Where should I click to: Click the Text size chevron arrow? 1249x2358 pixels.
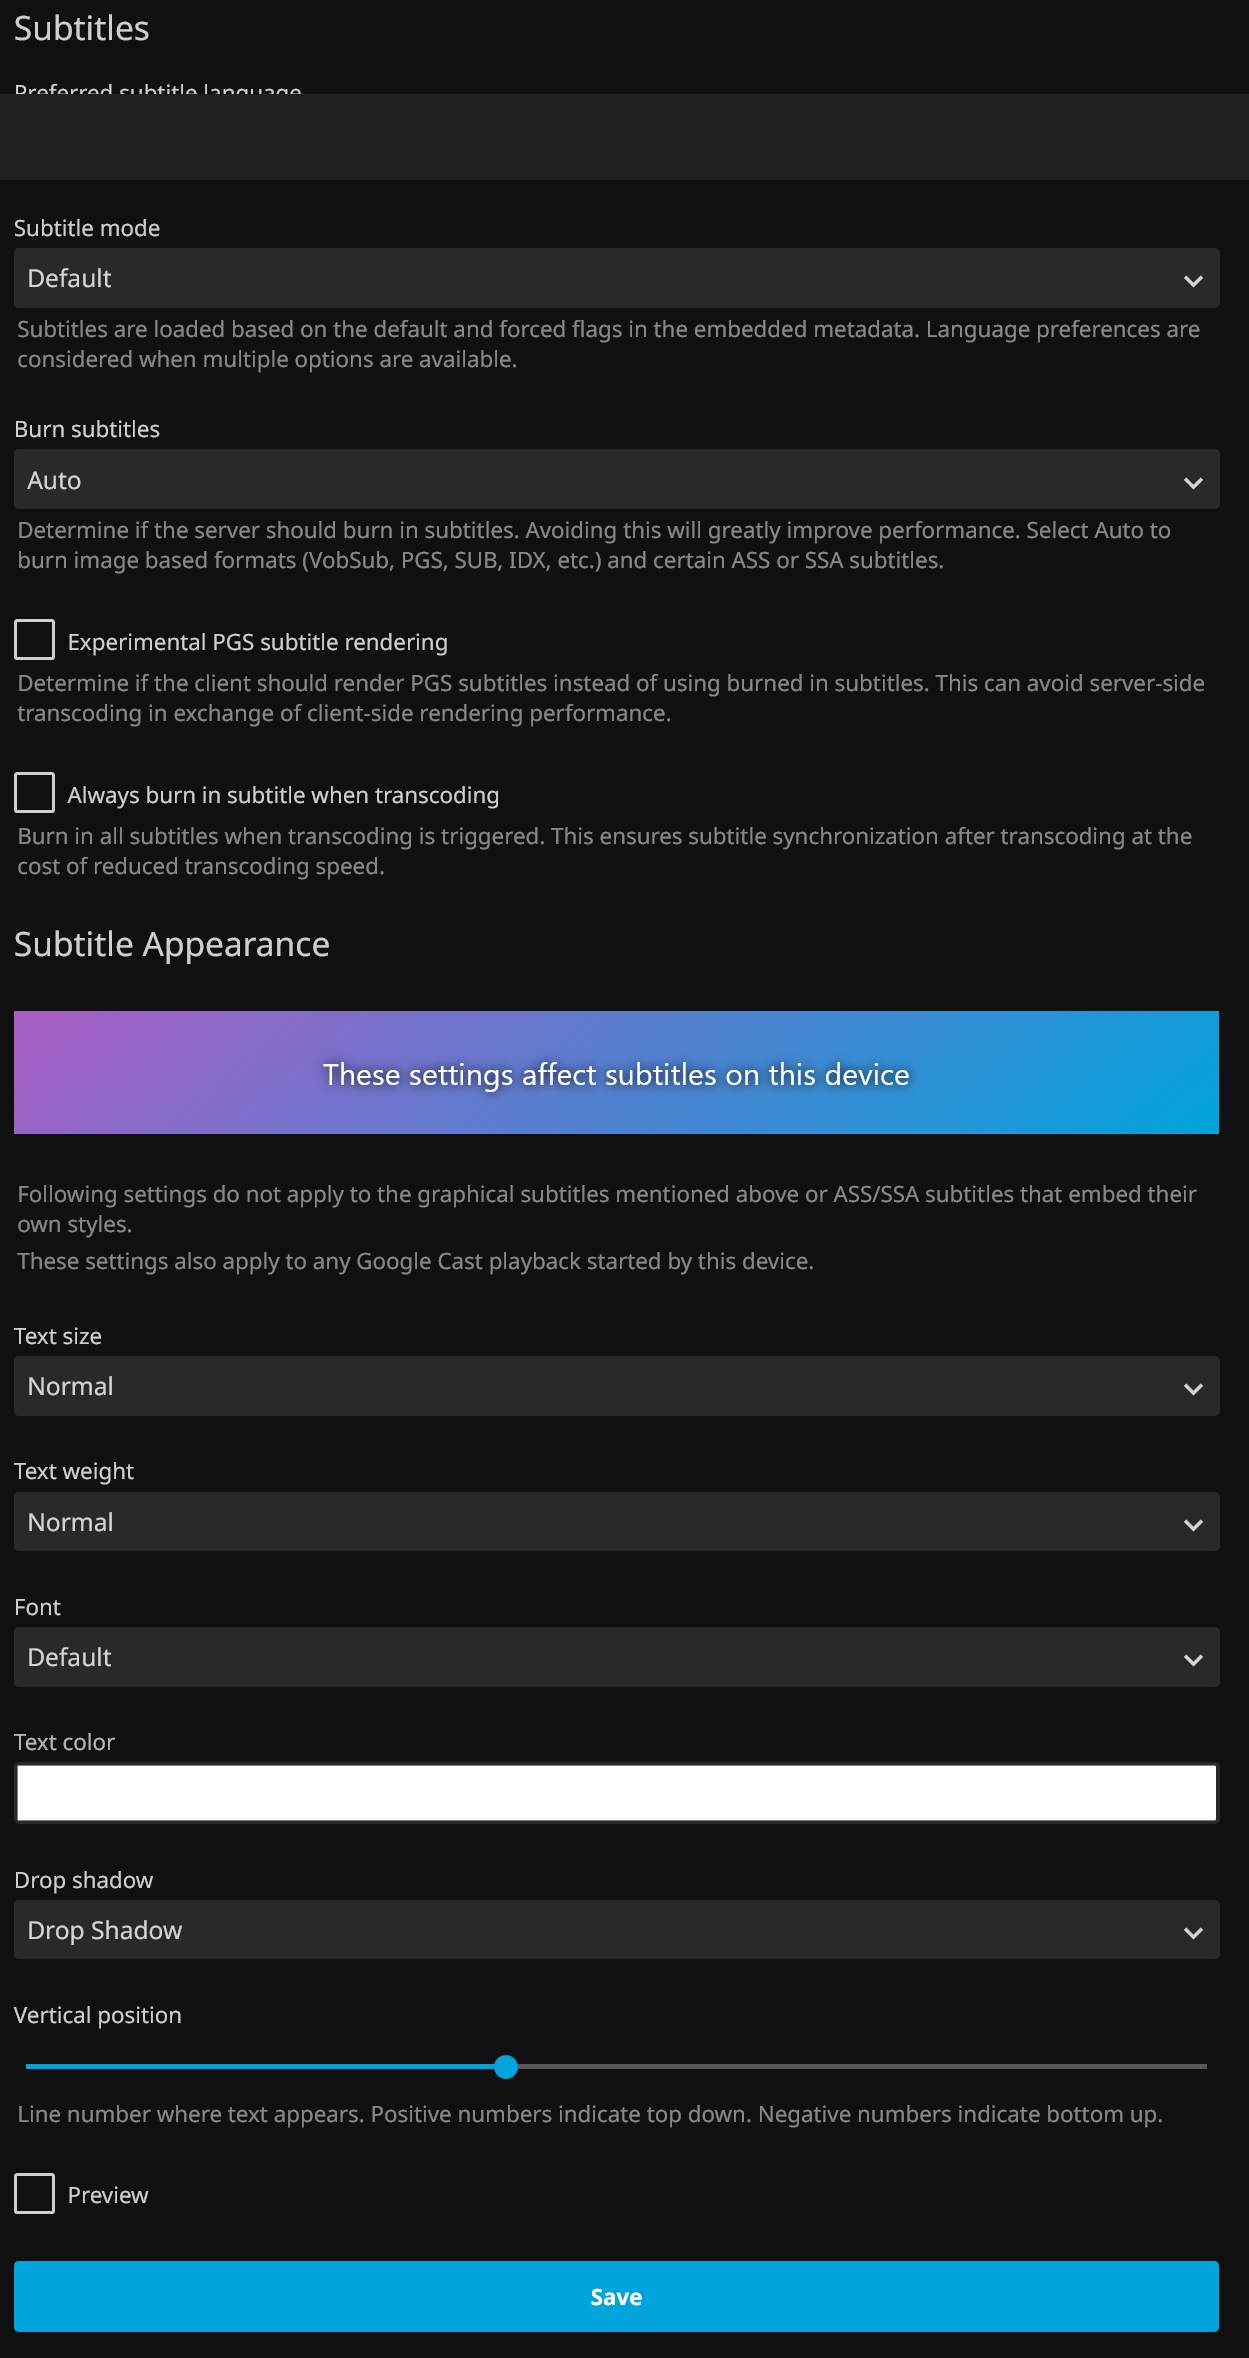(x=1193, y=1389)
